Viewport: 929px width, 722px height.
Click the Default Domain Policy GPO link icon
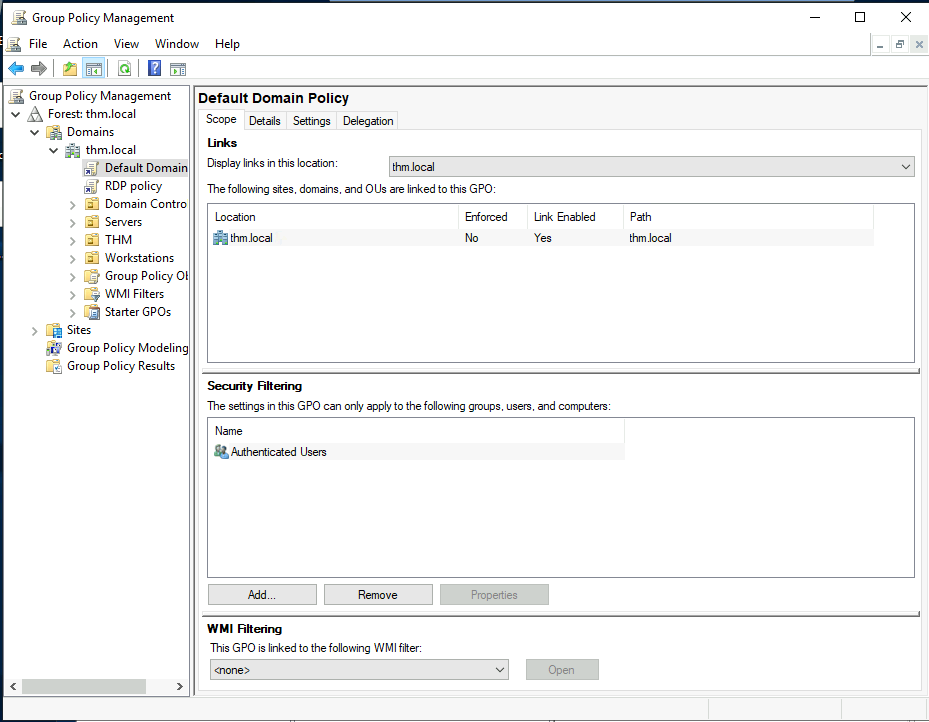click(x=91, y=168)
